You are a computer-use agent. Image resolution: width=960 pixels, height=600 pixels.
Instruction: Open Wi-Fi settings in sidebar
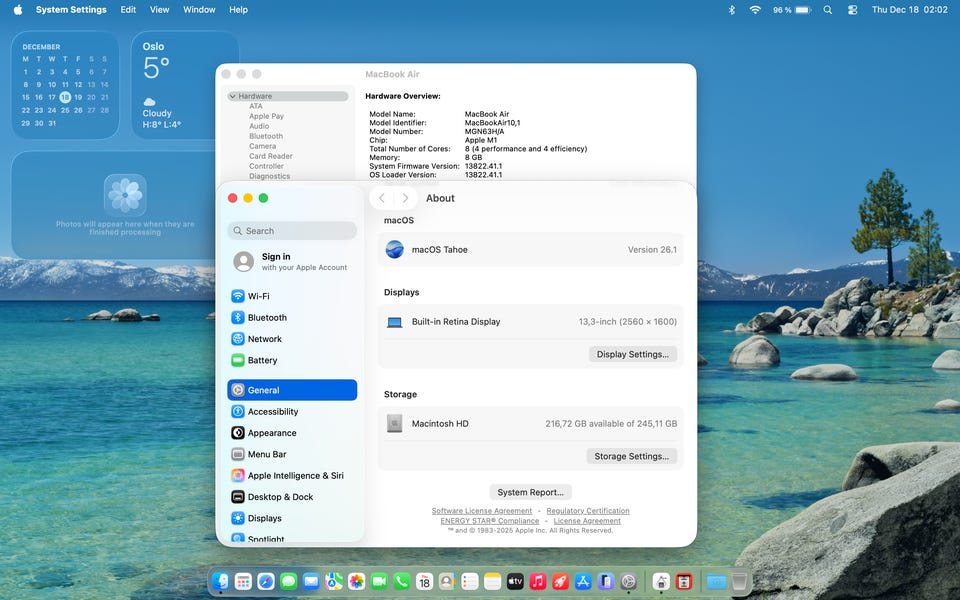click(x=258, y=296)
